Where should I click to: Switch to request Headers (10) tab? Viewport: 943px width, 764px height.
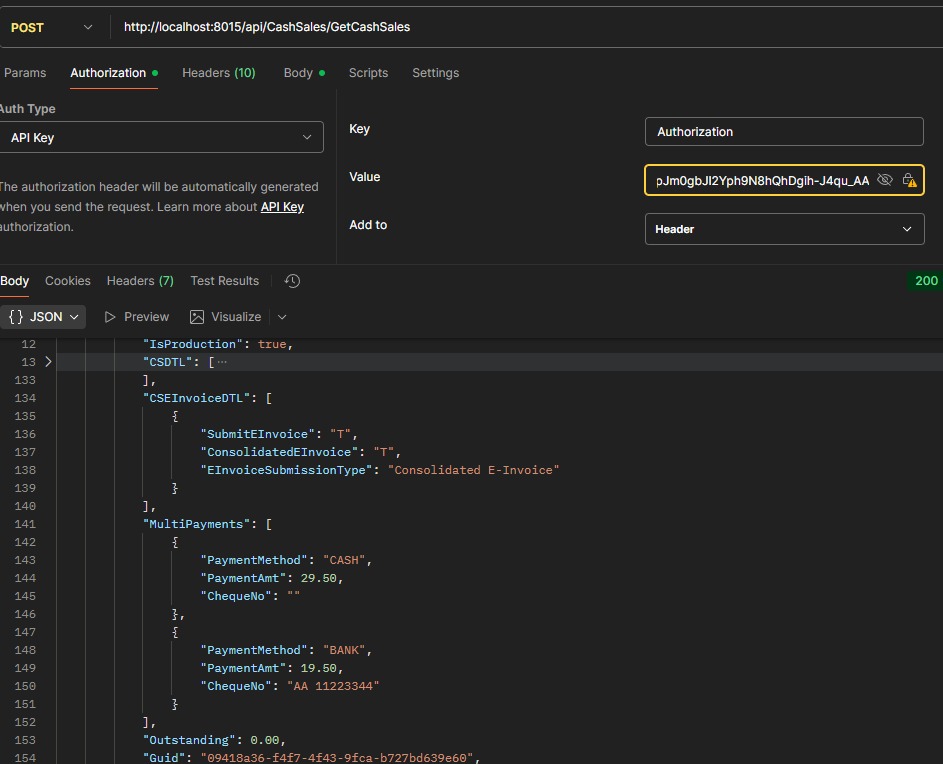pyautogui.click(x=218, y=73)
